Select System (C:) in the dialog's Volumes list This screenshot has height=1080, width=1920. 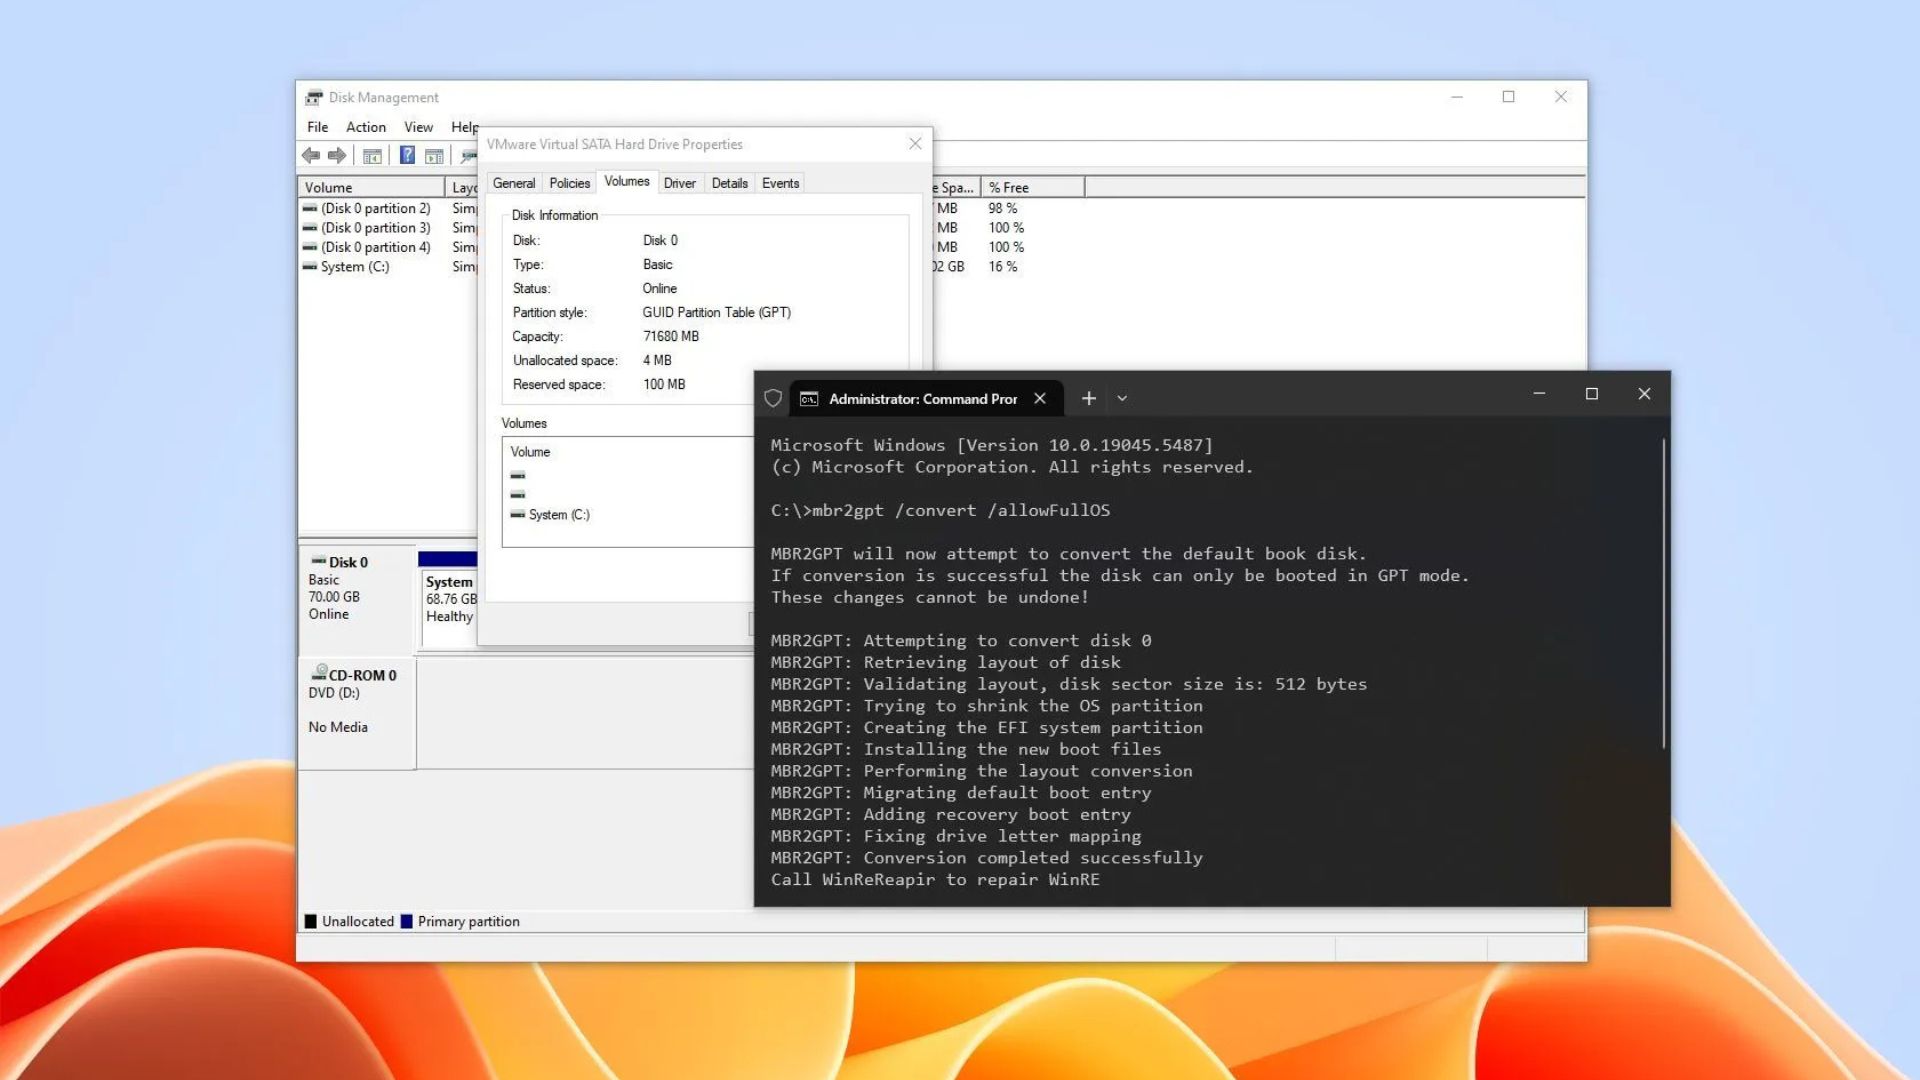(x=558, y=514)
